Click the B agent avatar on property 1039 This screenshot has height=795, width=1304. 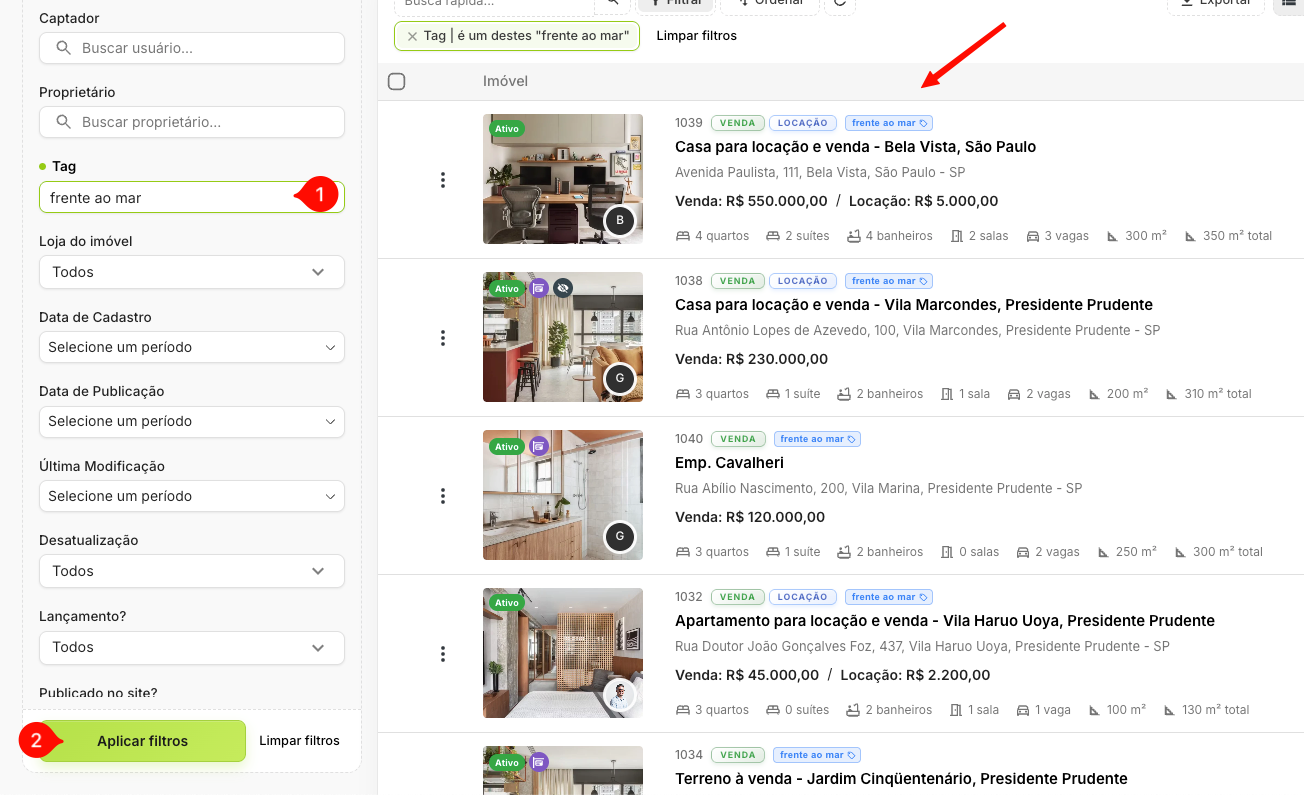(620, 220)
